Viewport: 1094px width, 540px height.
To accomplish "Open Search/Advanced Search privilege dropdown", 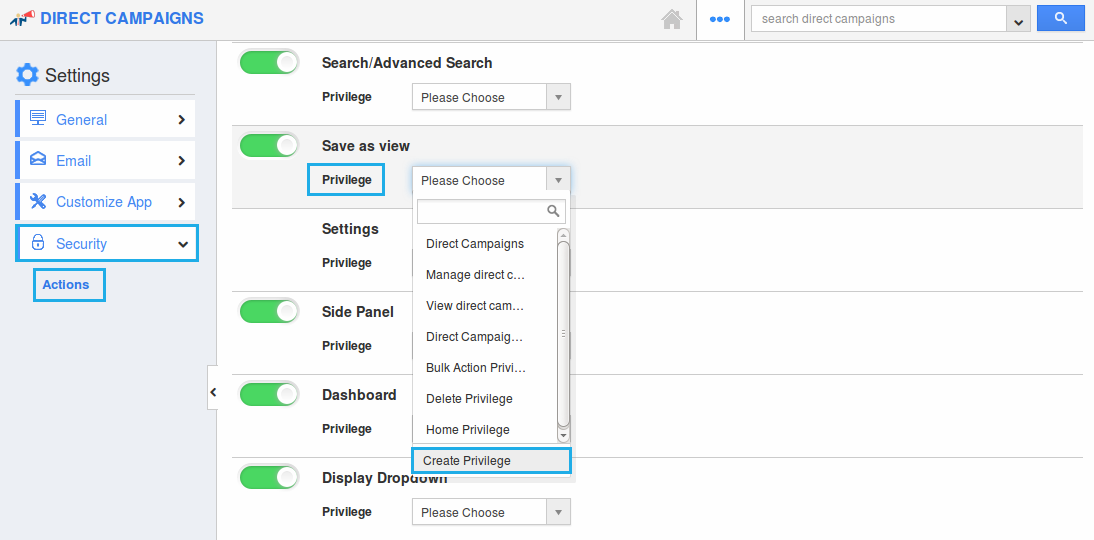I will (x=490, y=97).
